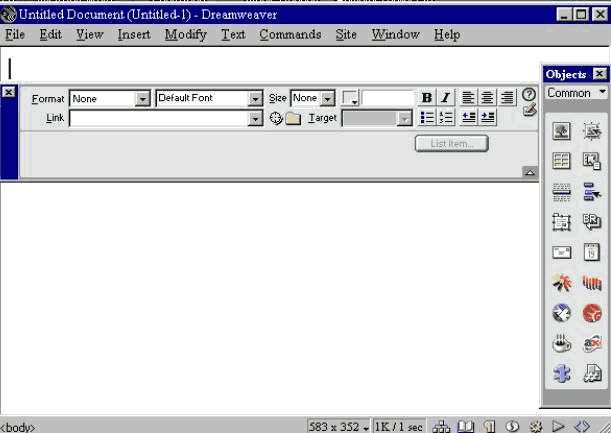
Task: Insert an Image from the Objects panel
Action: (x=562, y=131)
